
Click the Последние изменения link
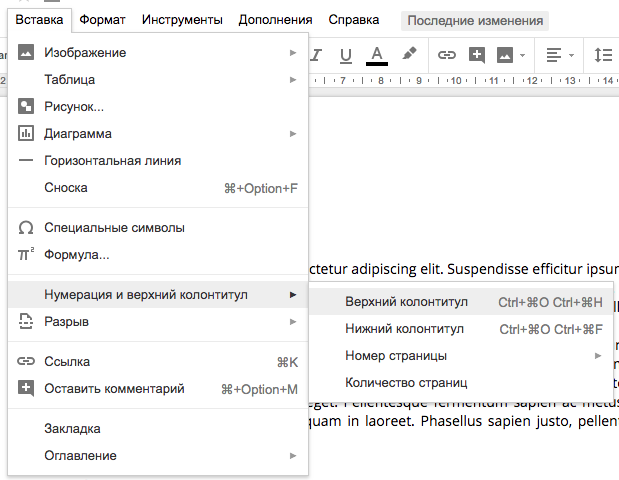pyautogui.click(x=474, y=20)
